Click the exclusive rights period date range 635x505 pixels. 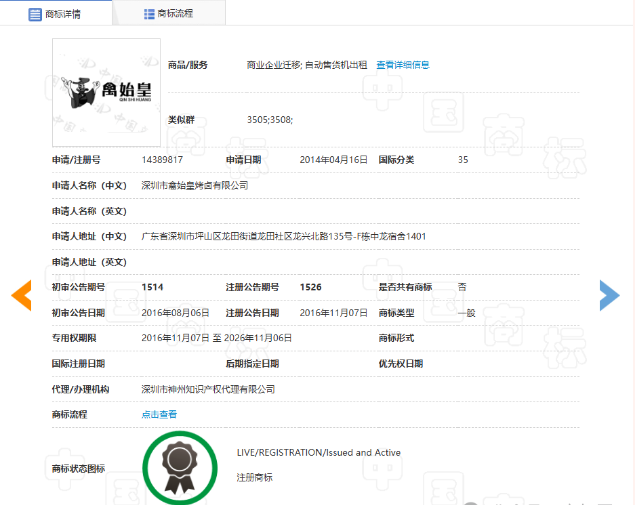216,338
